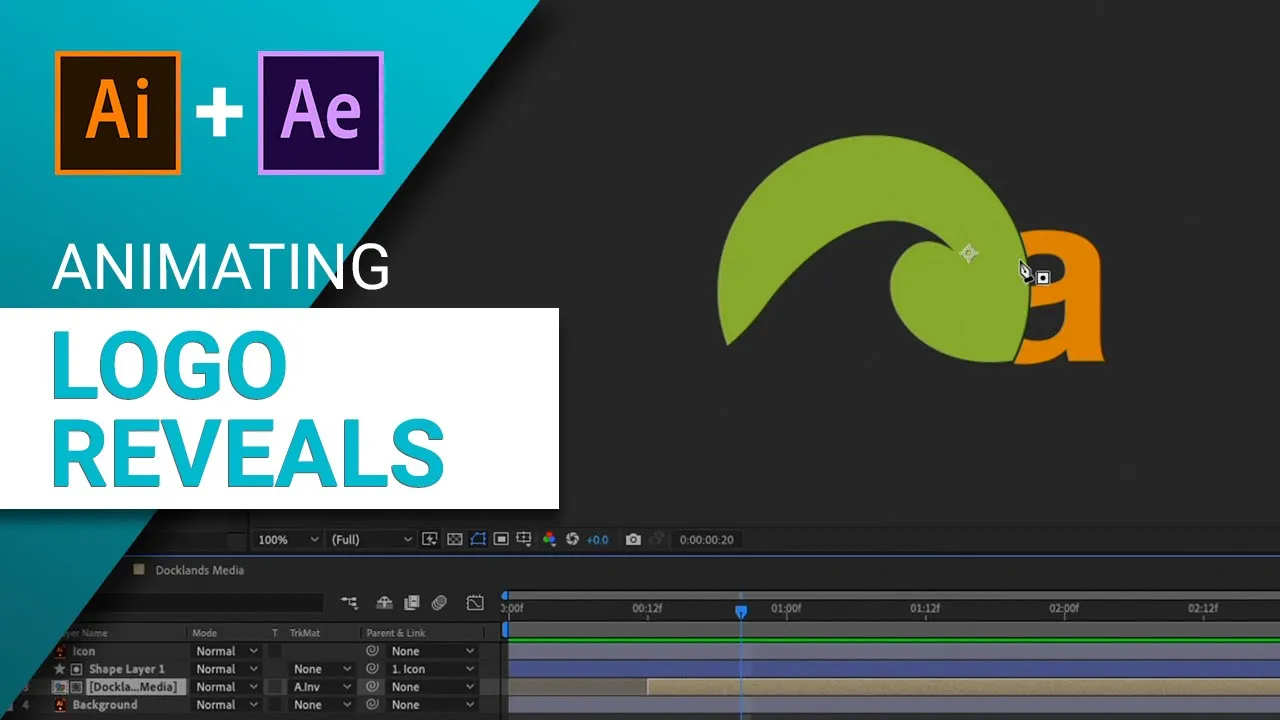Open the Mode dropdown for Icon layer
This screenshot has height=720, width=1280.
click(x=227, y=651)
